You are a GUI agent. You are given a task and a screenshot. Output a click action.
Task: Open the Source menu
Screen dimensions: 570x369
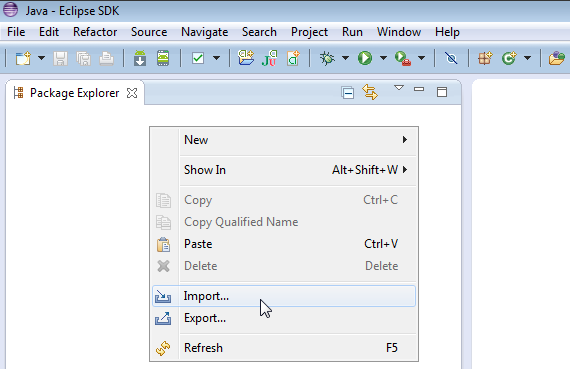(x=149, y=32)
